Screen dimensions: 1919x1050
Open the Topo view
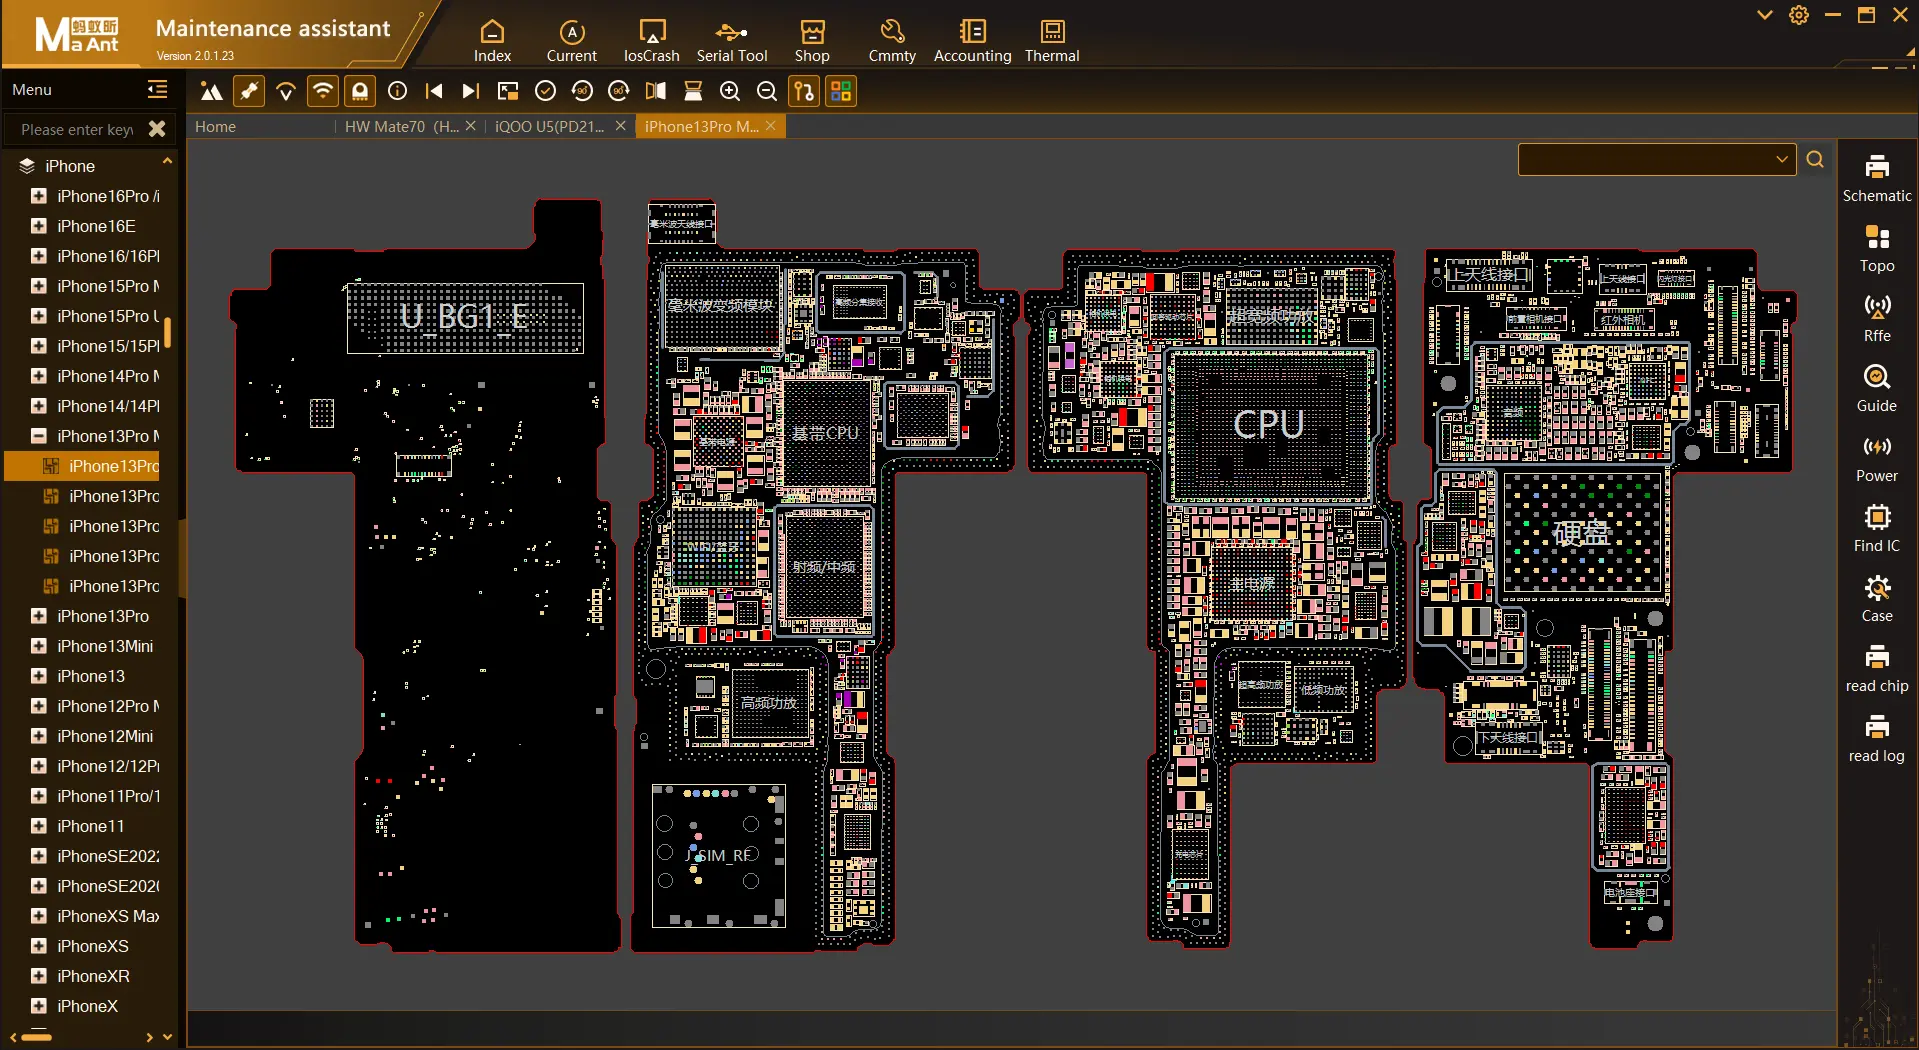click(x=1877, y=249)
